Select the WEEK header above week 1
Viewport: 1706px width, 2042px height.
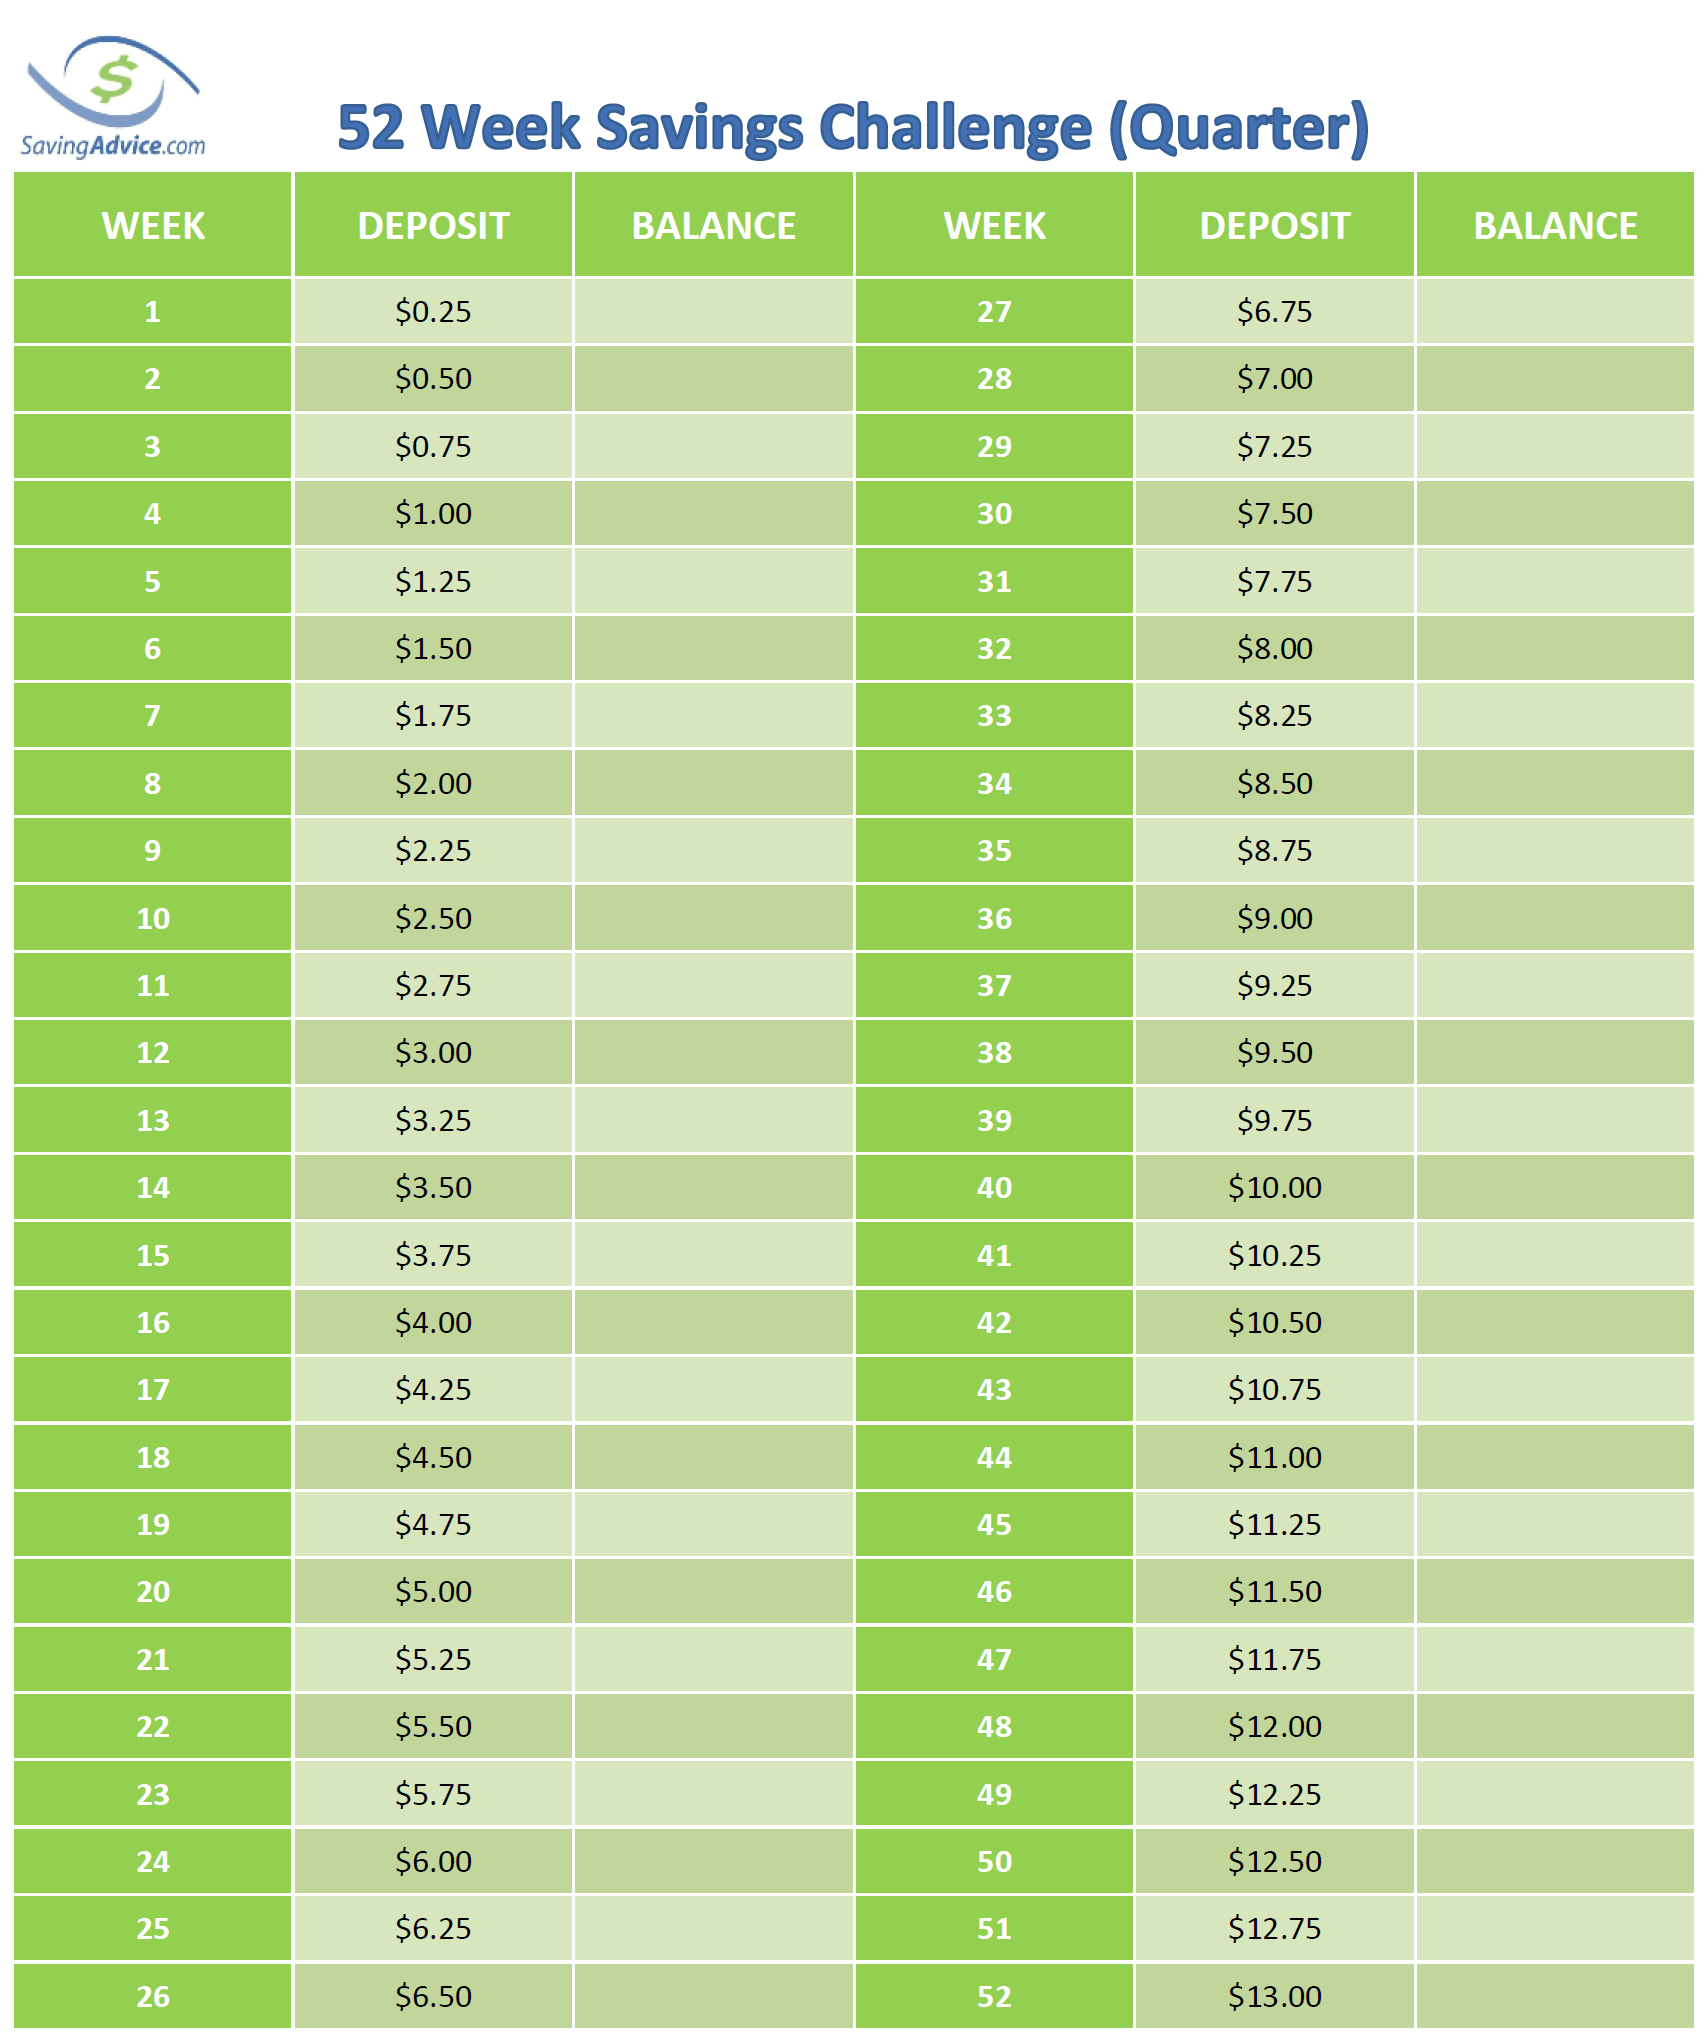(153, 226)
